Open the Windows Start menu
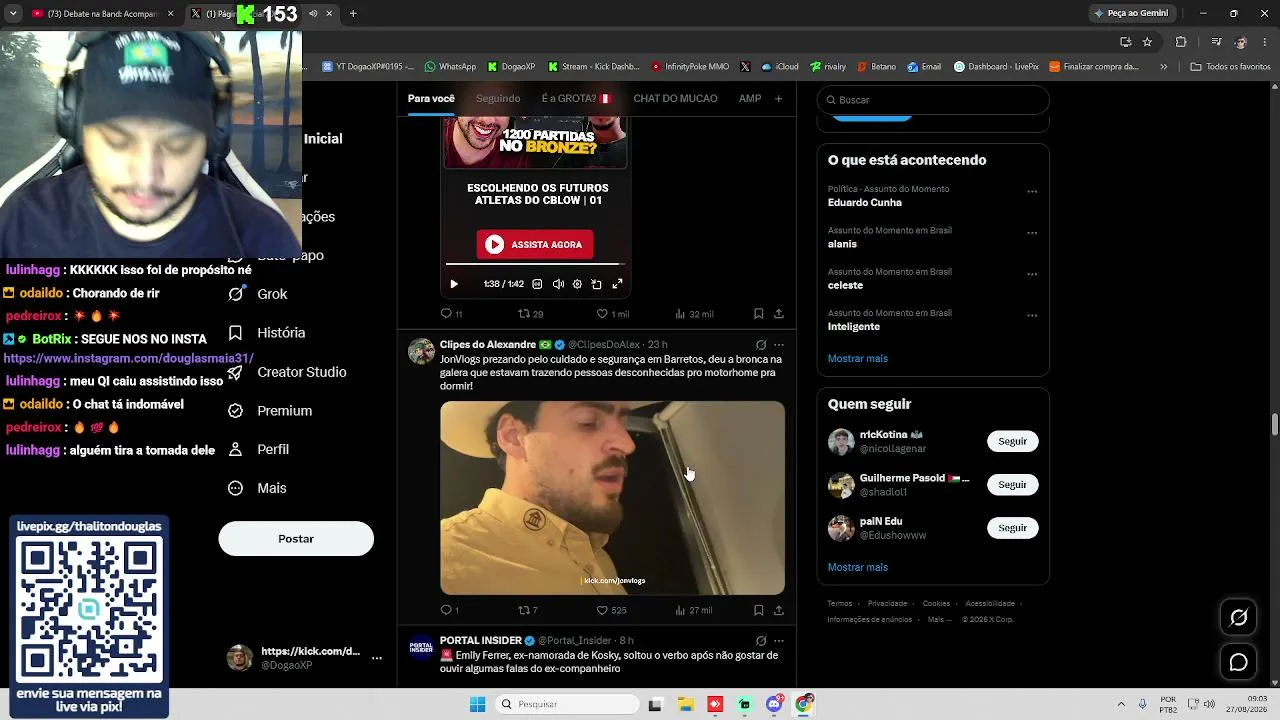Image resolution: width=1280 pixels, height=720 pixels. 478,704
